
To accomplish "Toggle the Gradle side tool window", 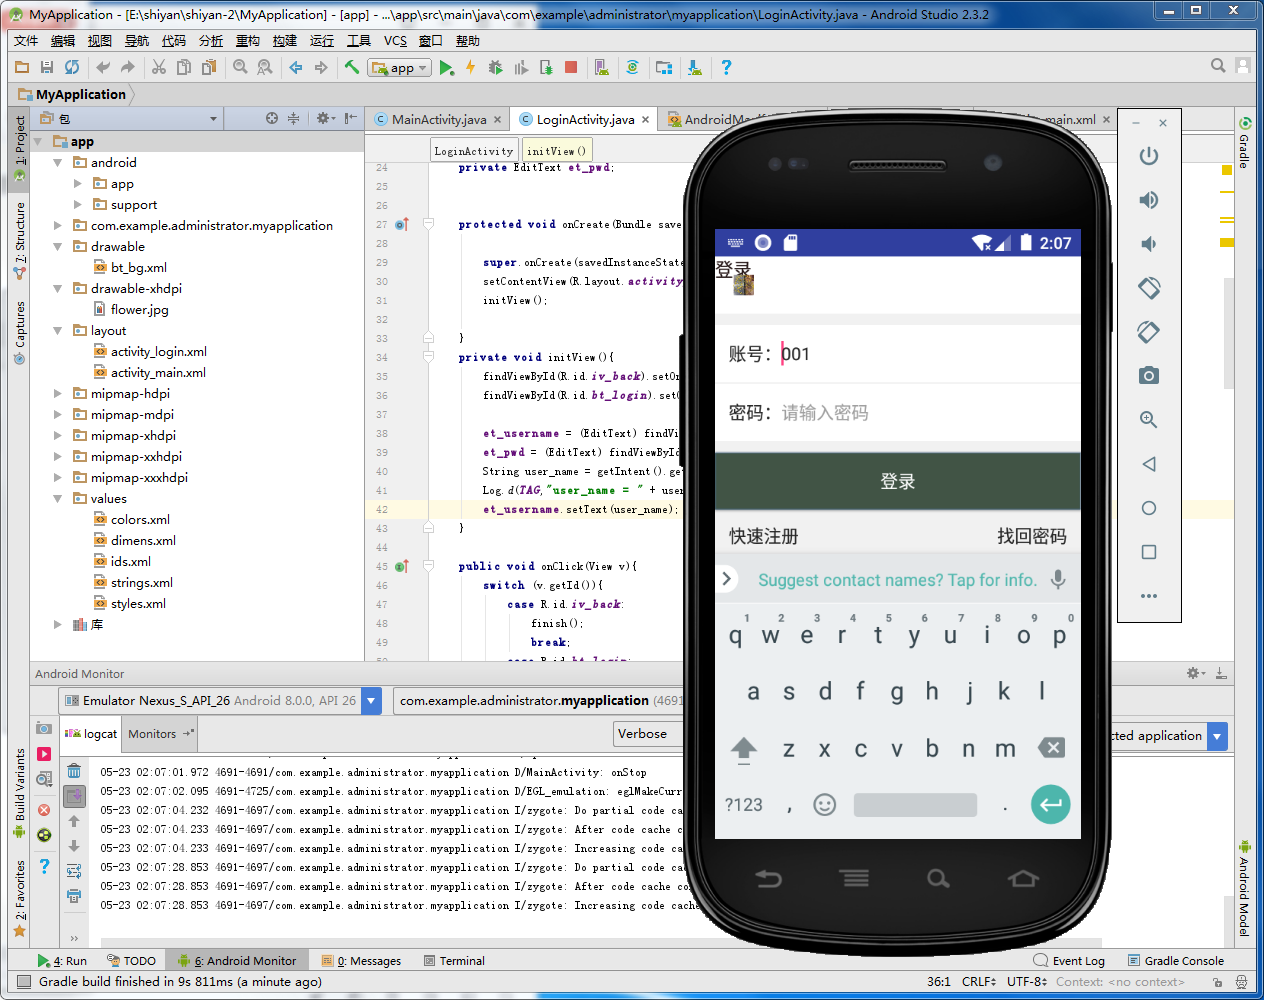I will pyautogui.click(x=1245, y=143).
